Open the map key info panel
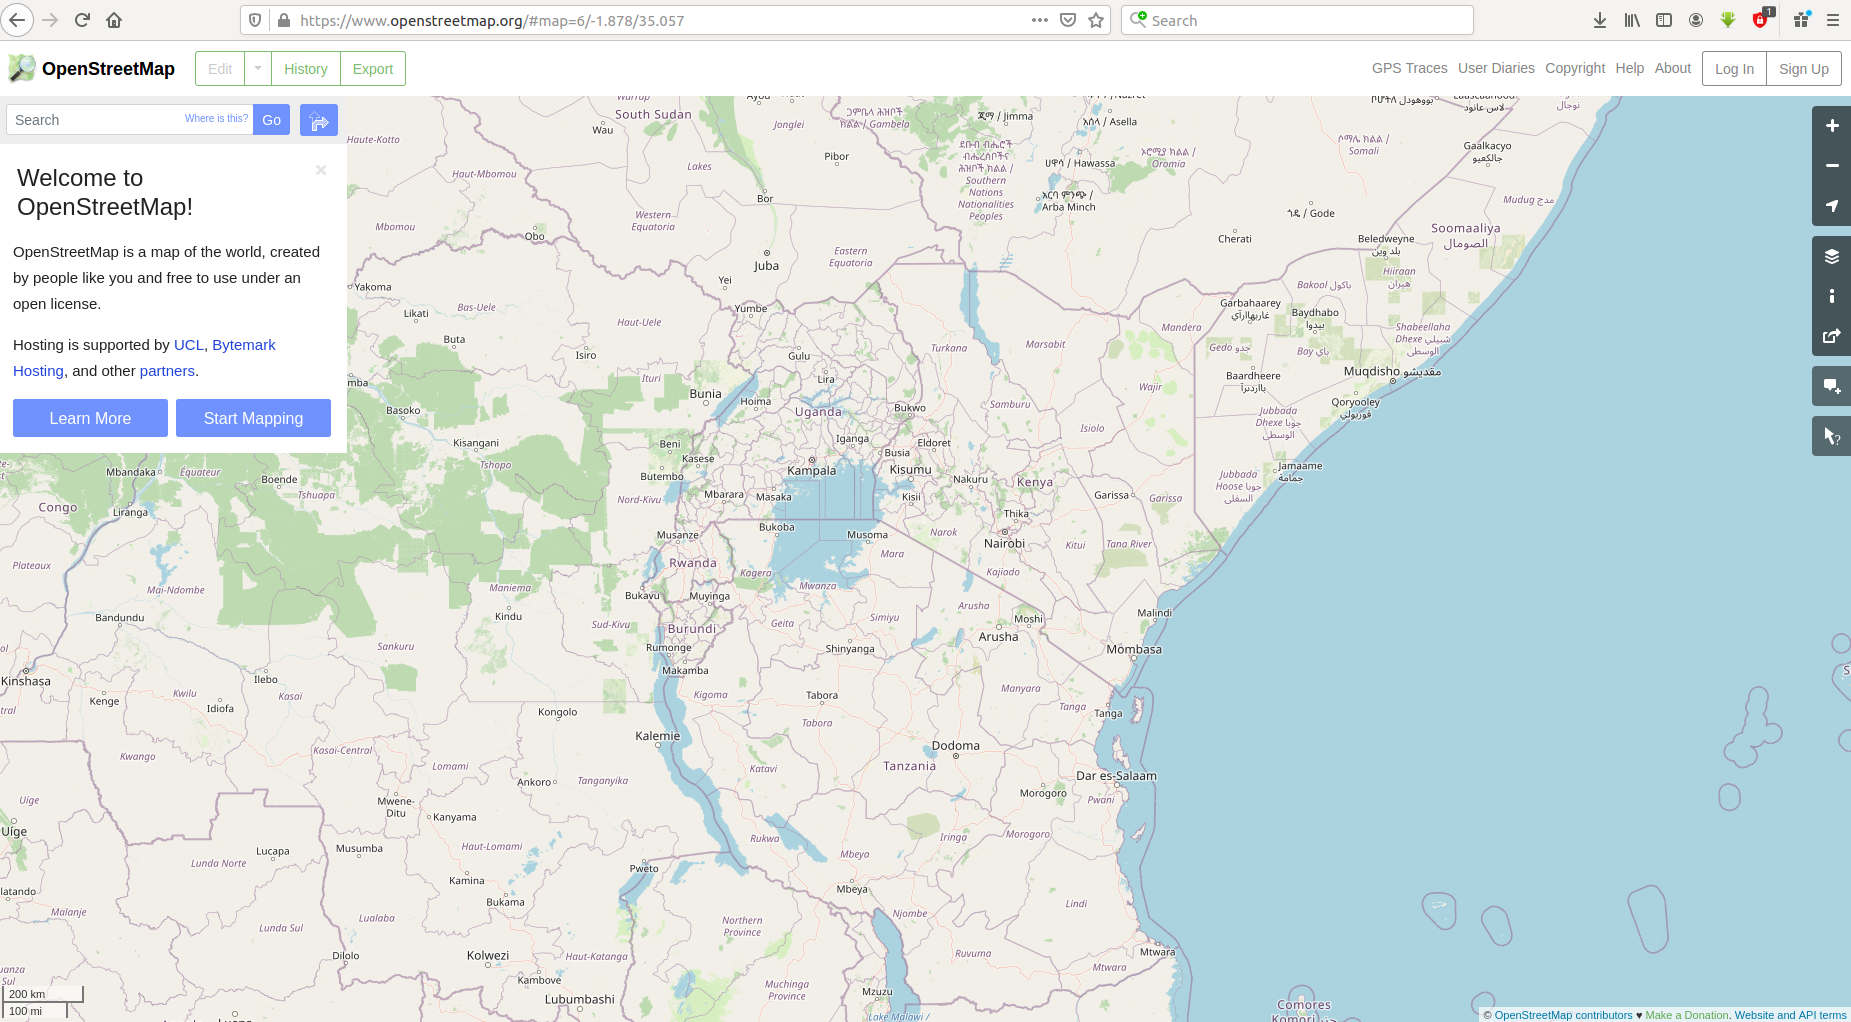The height and width of the screenshot is (1022, 1851). coord(1831,296)
